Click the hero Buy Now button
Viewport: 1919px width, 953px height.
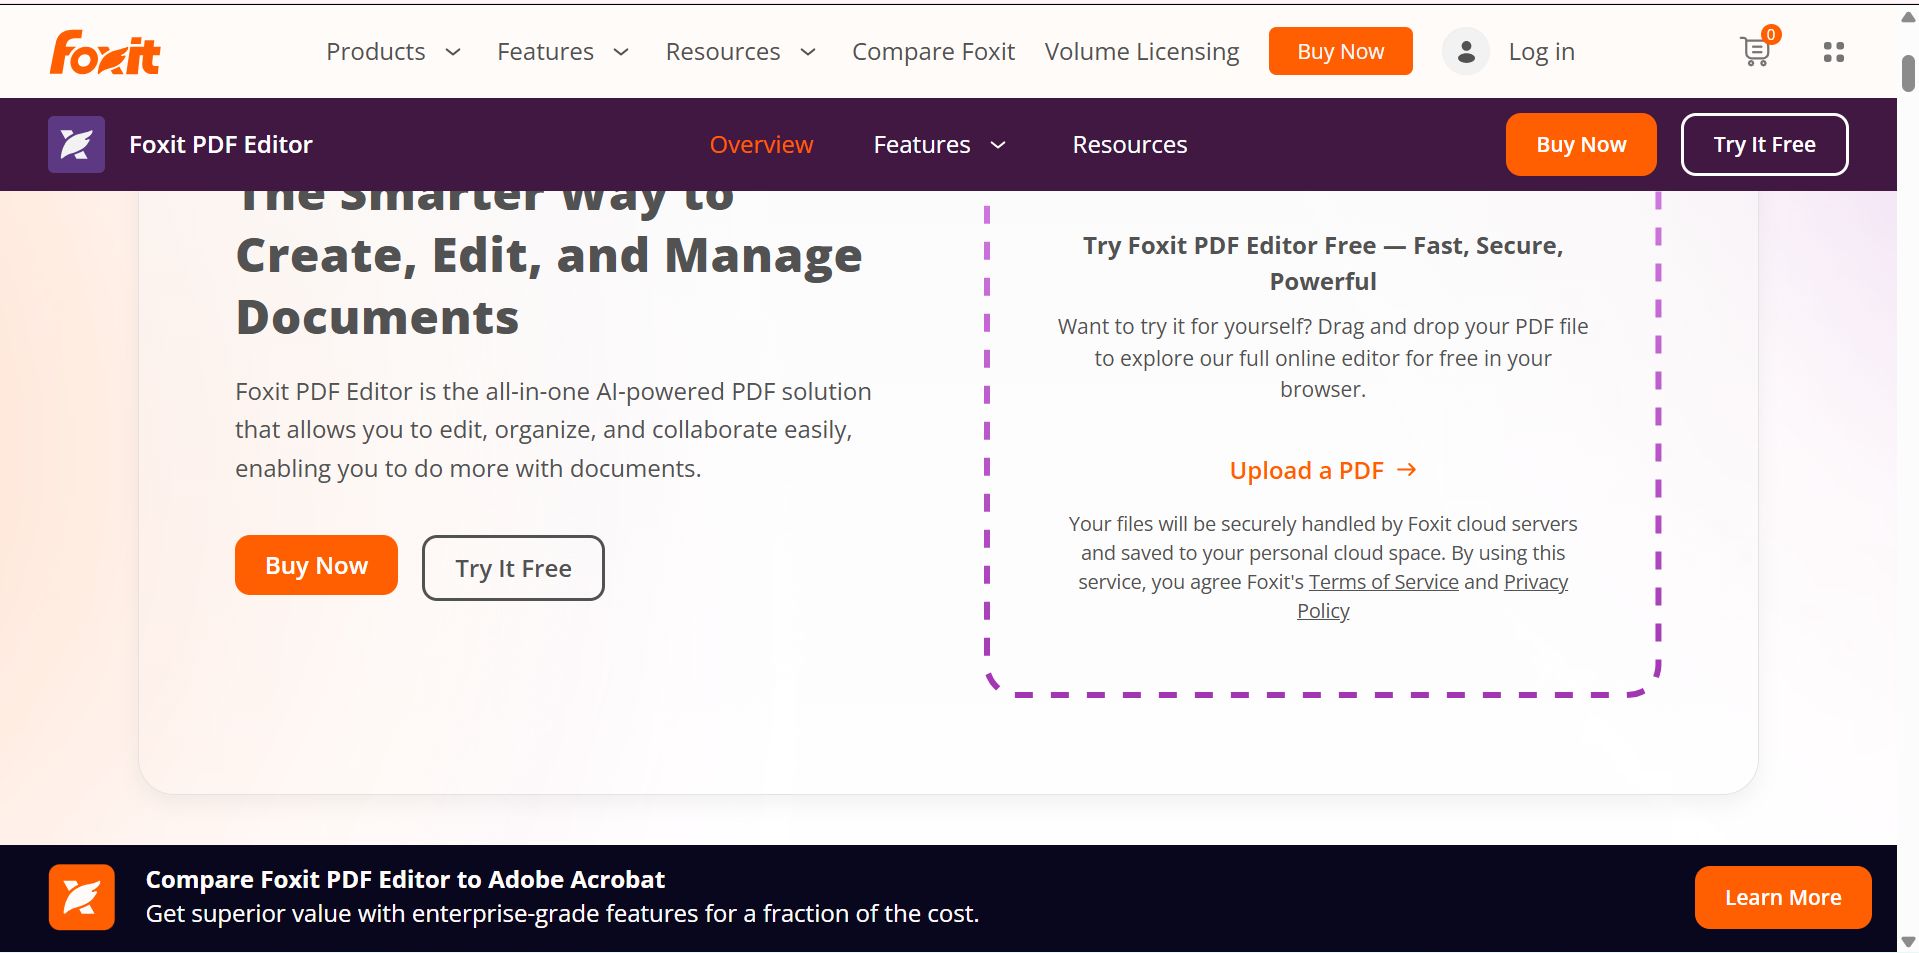point(316,565)
